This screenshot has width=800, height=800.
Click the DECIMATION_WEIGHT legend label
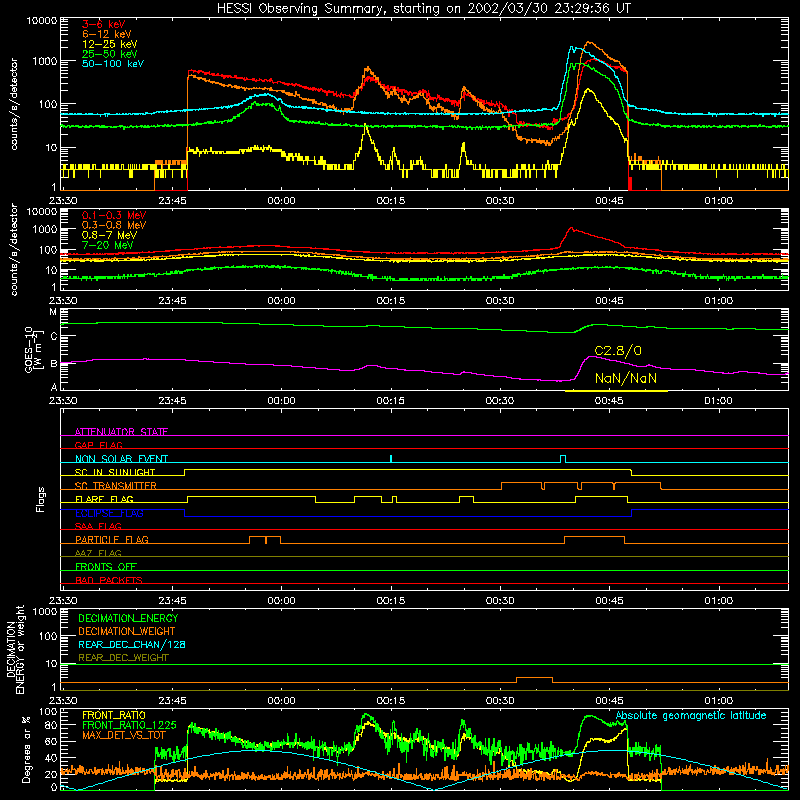(x=127, y=631)
